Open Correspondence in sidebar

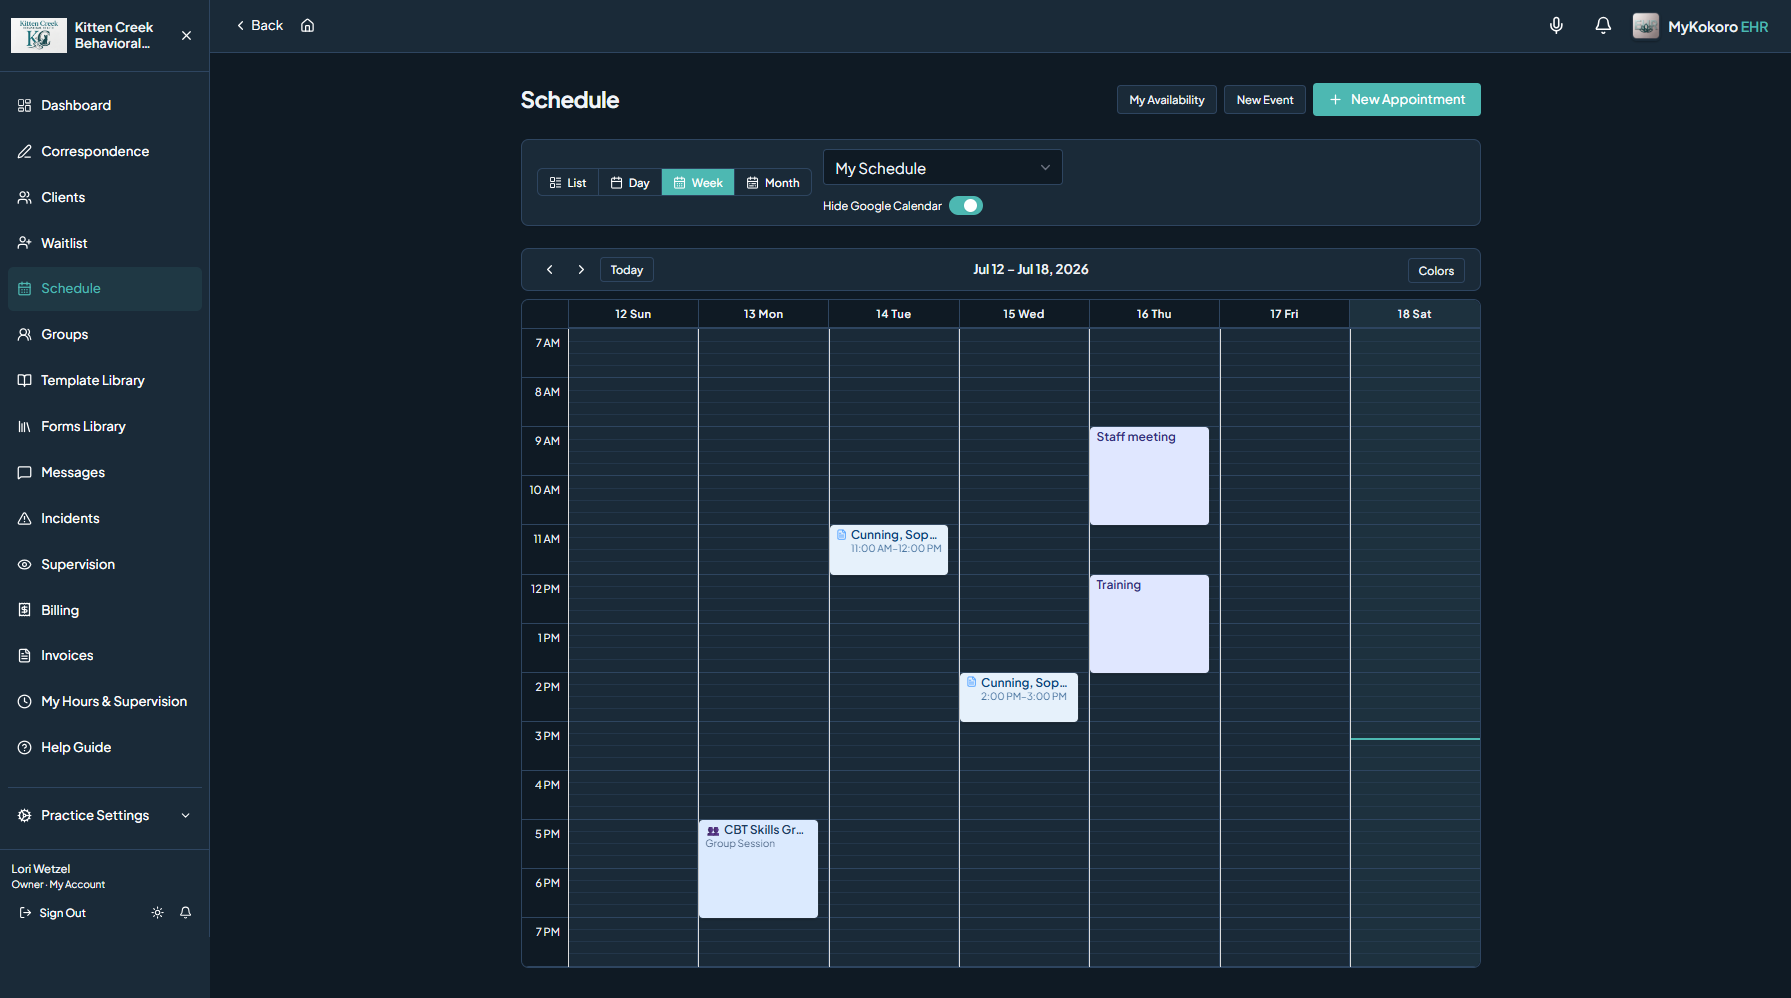pos(105,151)
